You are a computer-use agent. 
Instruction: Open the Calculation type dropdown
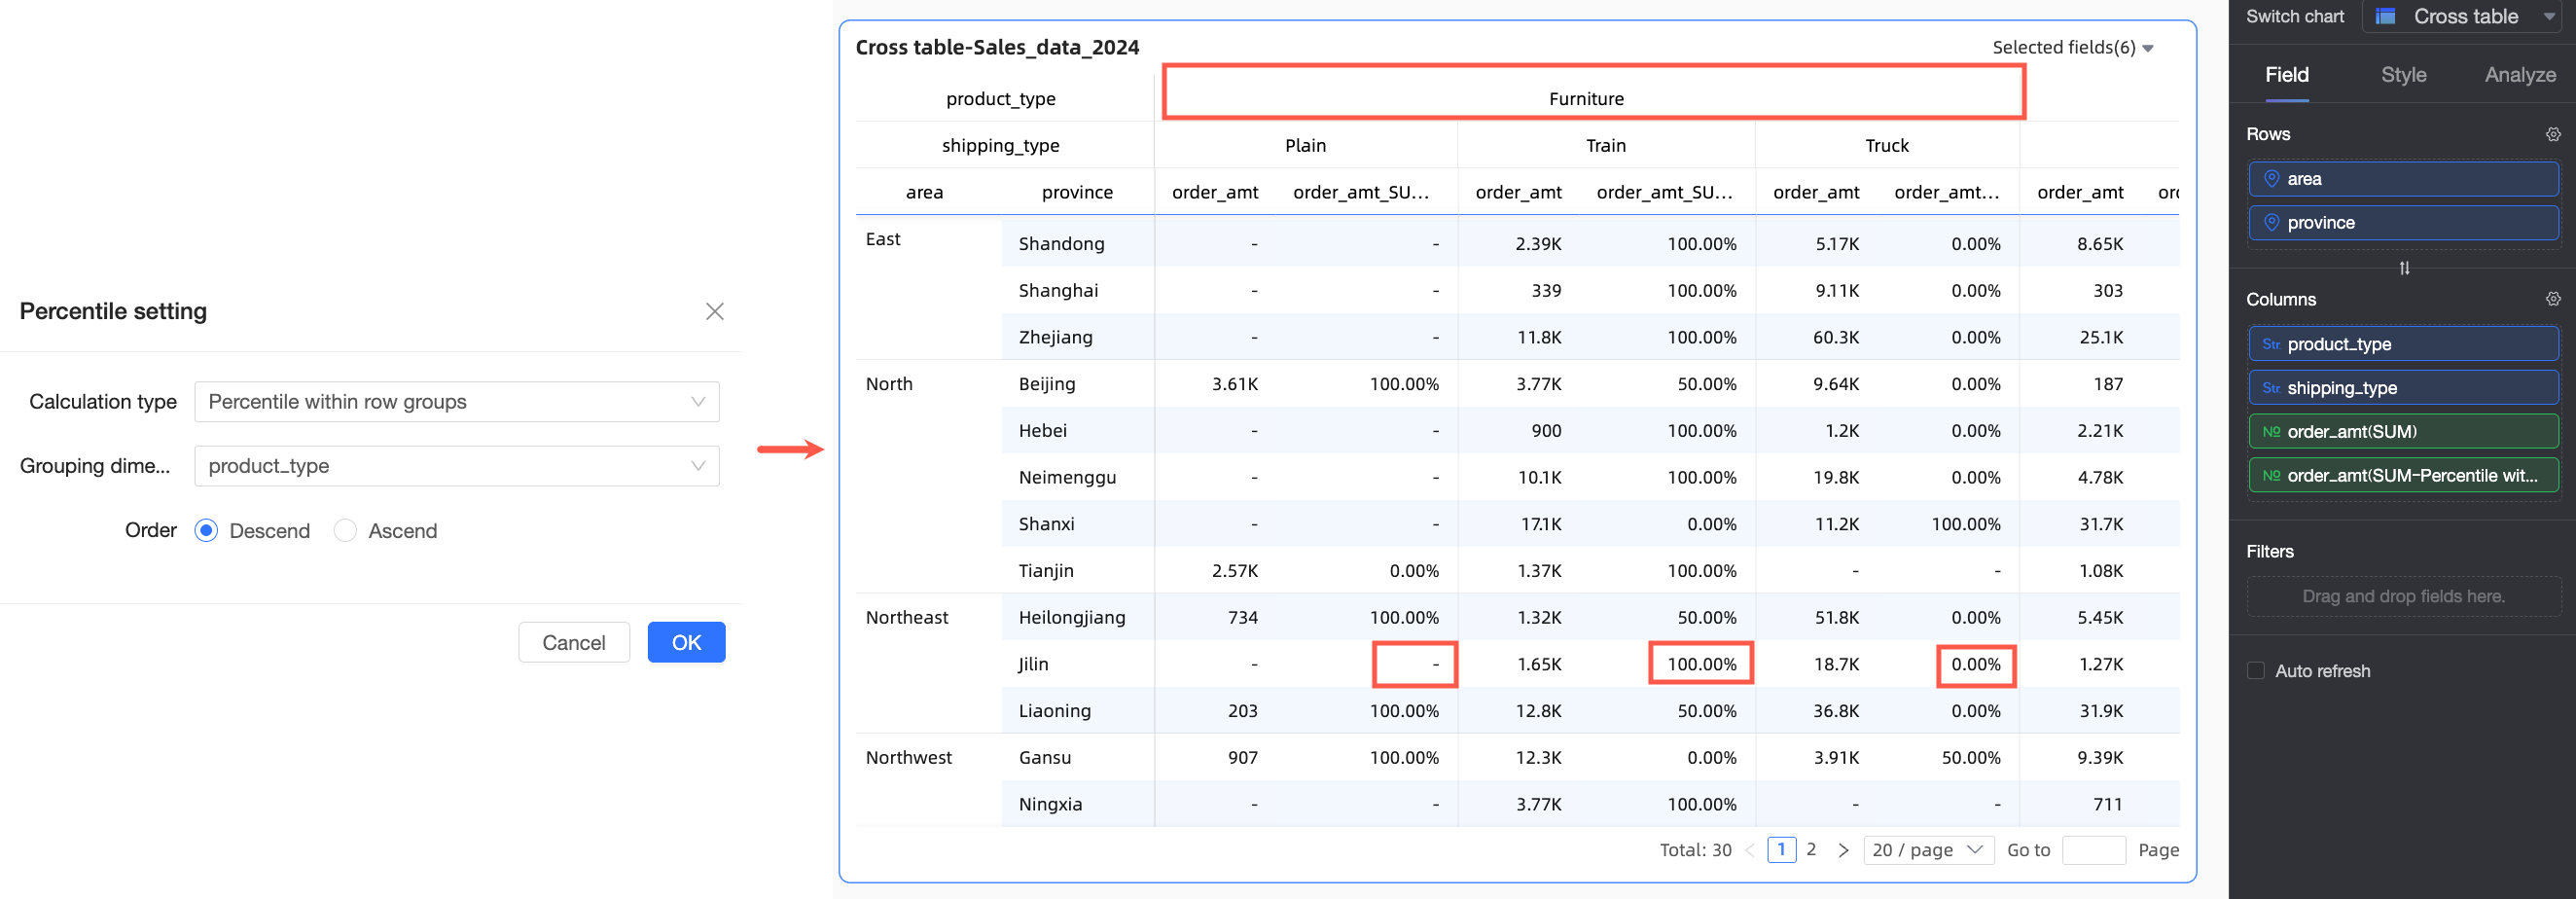coord(457,402)
